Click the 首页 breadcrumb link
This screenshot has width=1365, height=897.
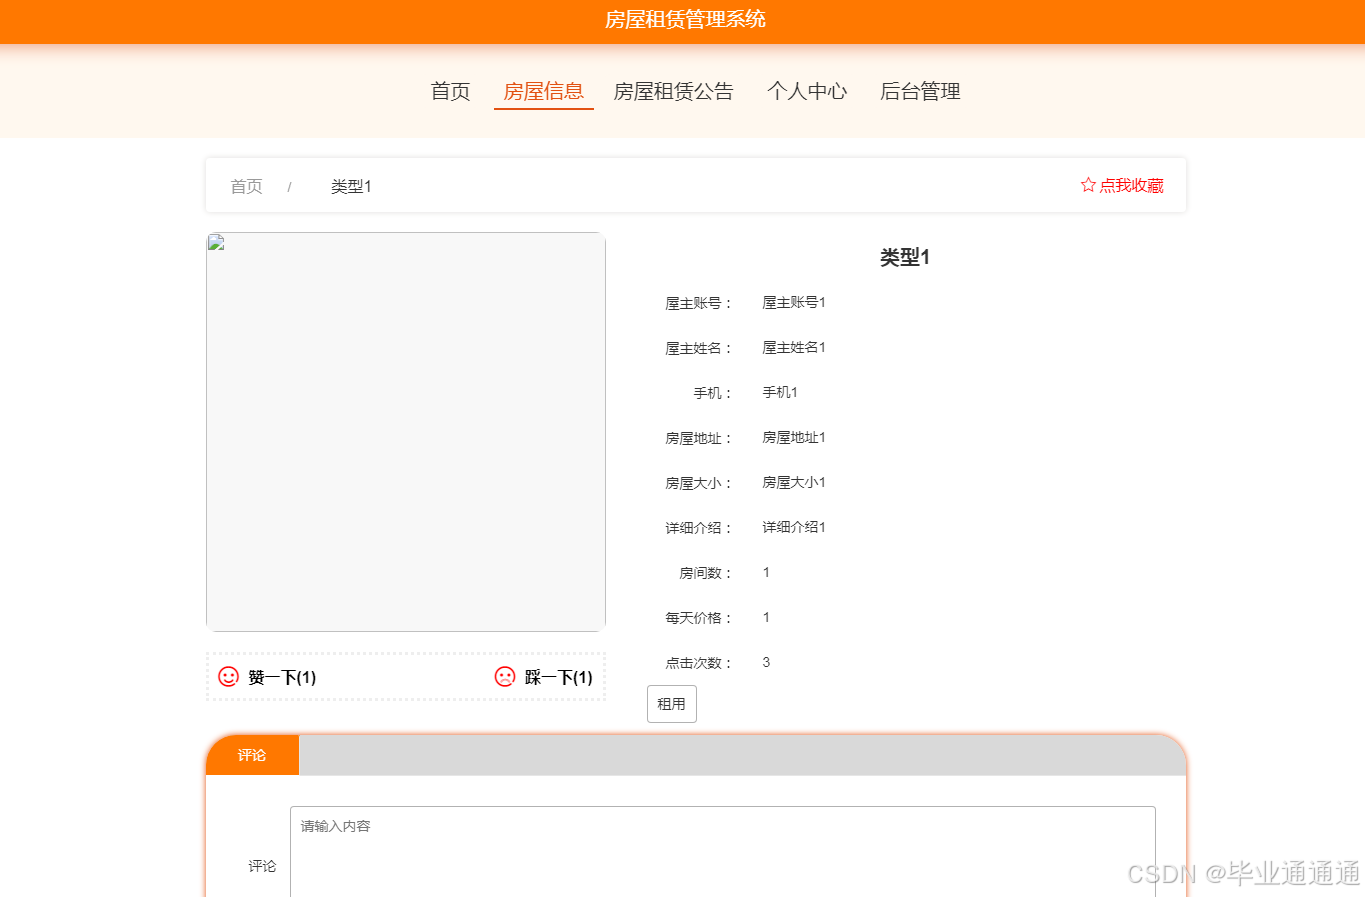point(246,186)
